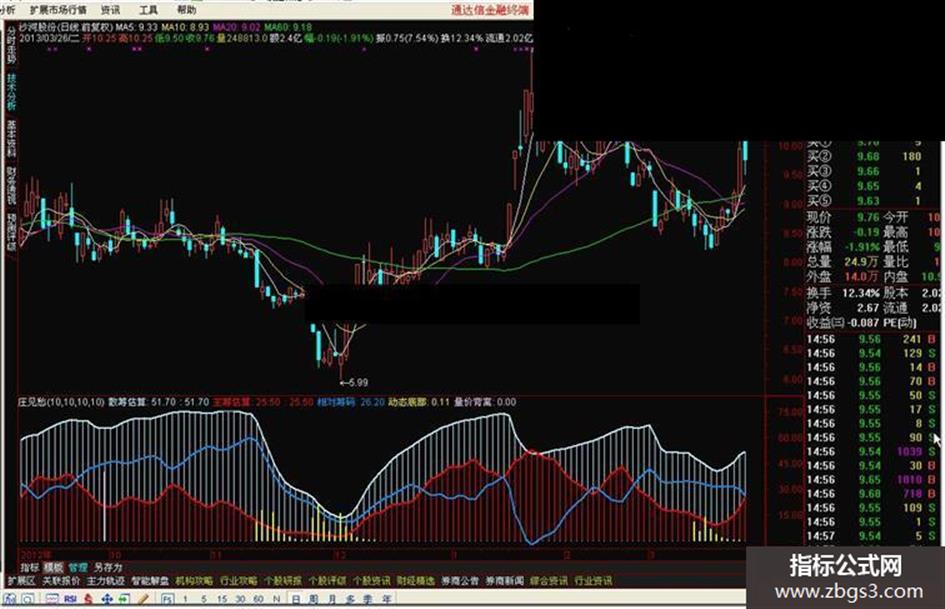Select the 多 multi-day period button
Screen dimensions: 945x609
coord(350,599)
